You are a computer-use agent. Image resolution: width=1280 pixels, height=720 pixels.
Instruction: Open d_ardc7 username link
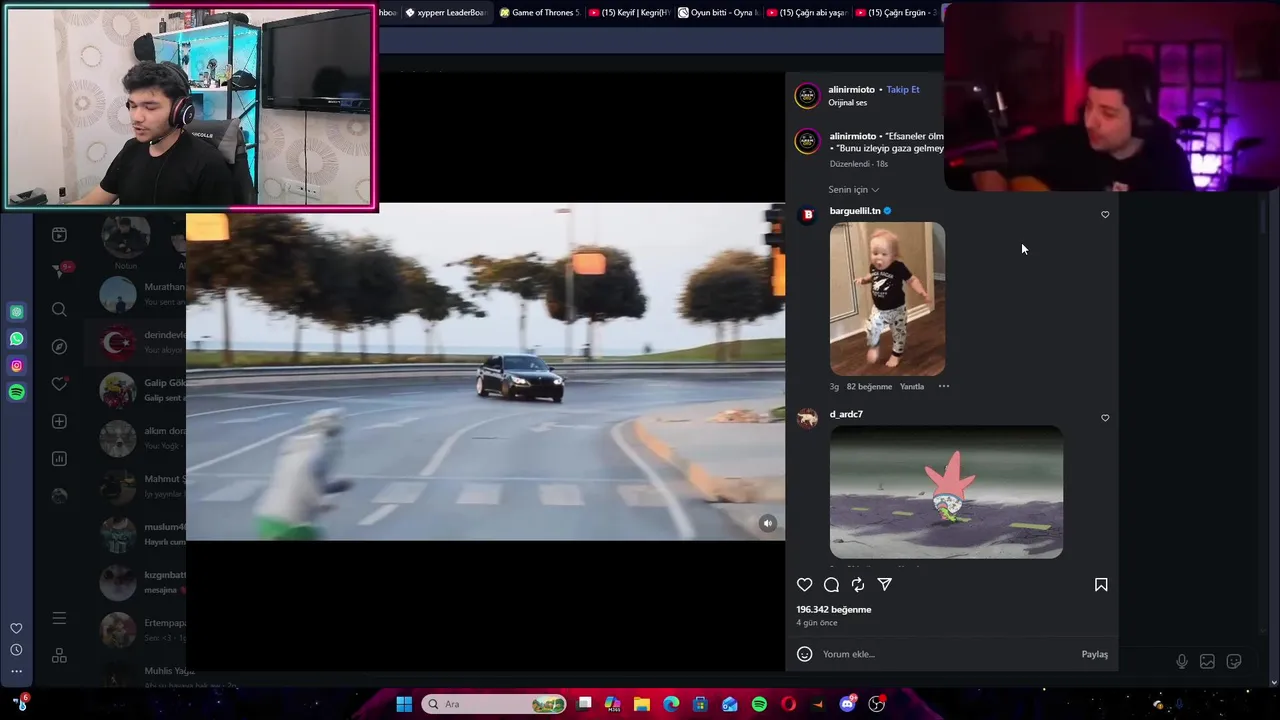[846, 414]
